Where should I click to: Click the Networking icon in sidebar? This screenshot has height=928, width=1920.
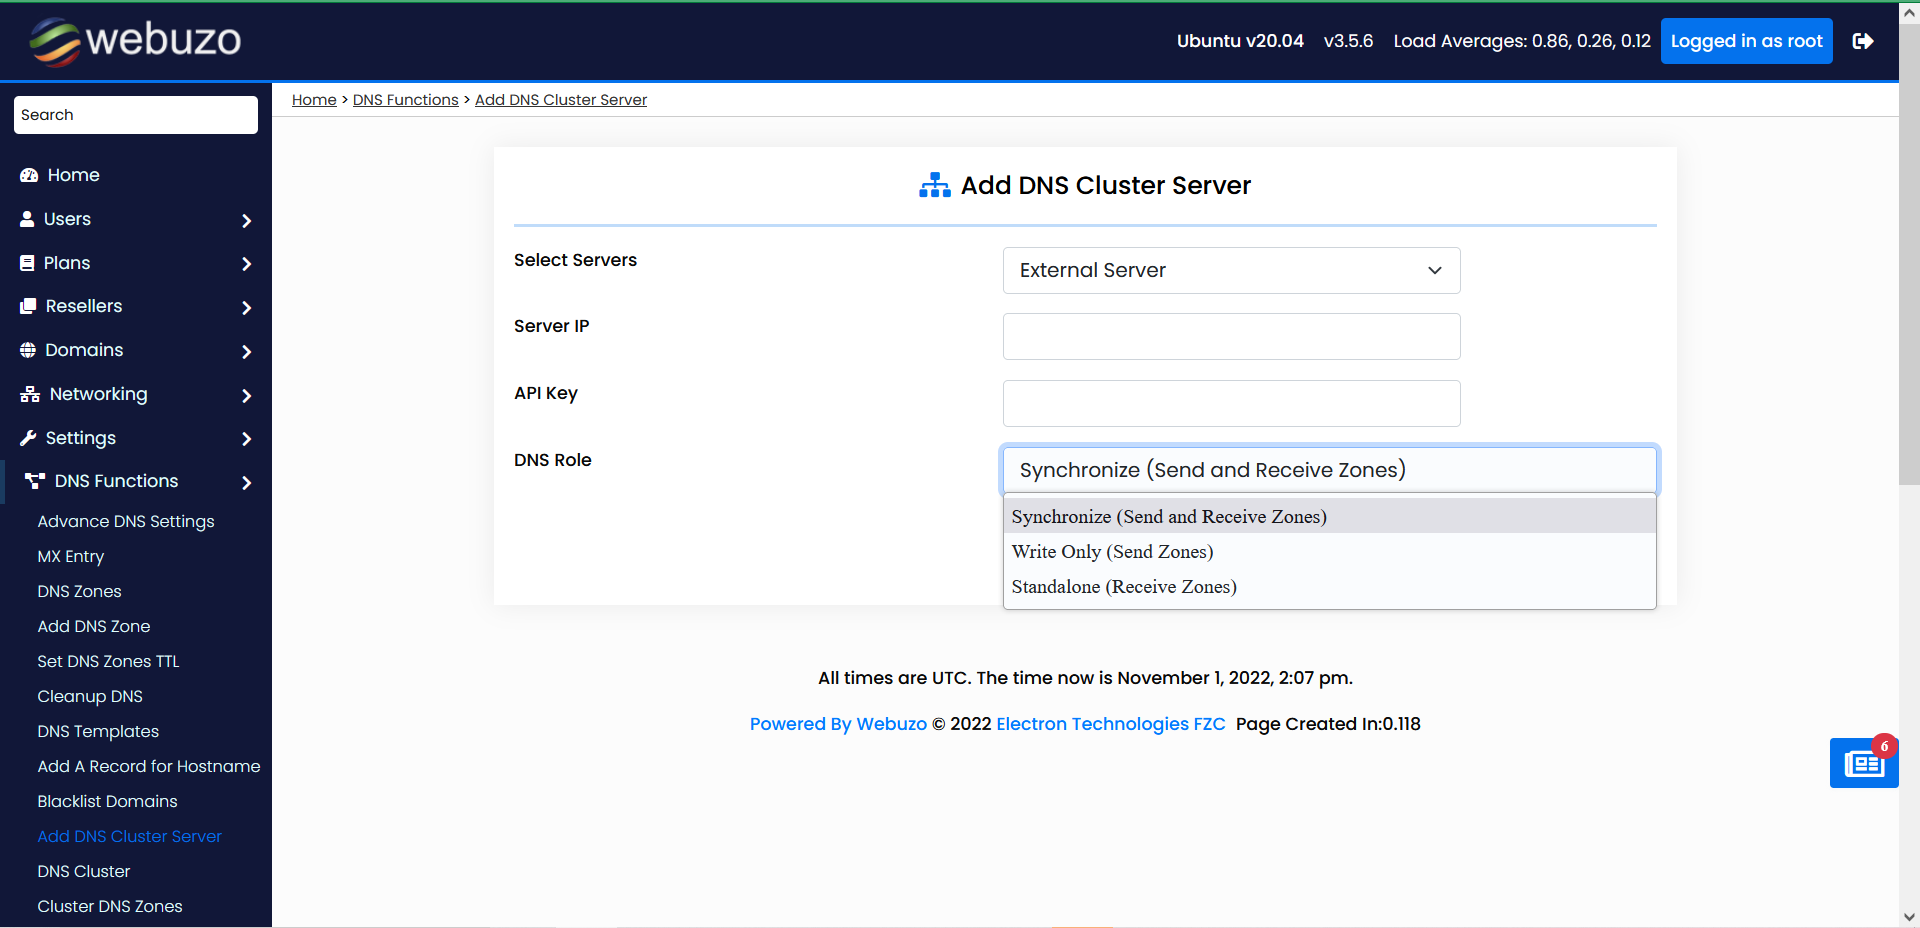coord(30,394)
